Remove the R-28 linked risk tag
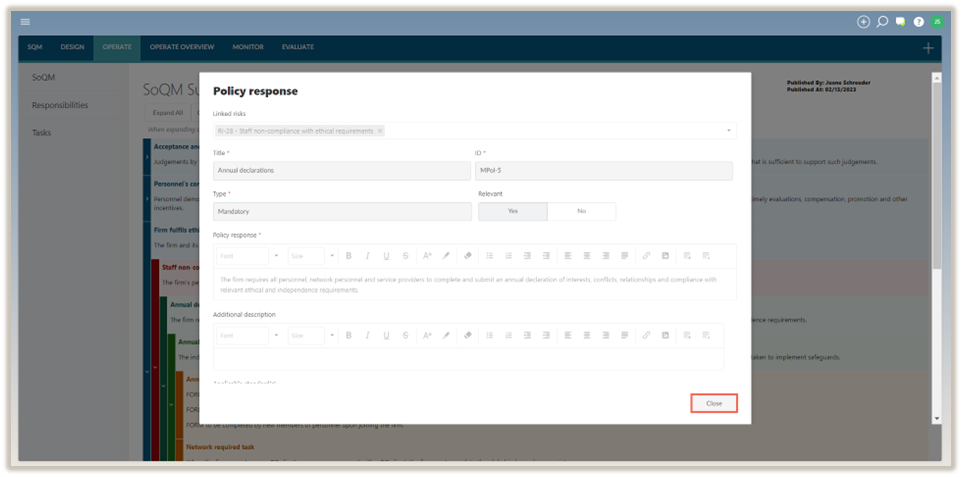Image resolution: width=962 pixels, height=477 pixels. pyautogui.click(x=380, y=131)
